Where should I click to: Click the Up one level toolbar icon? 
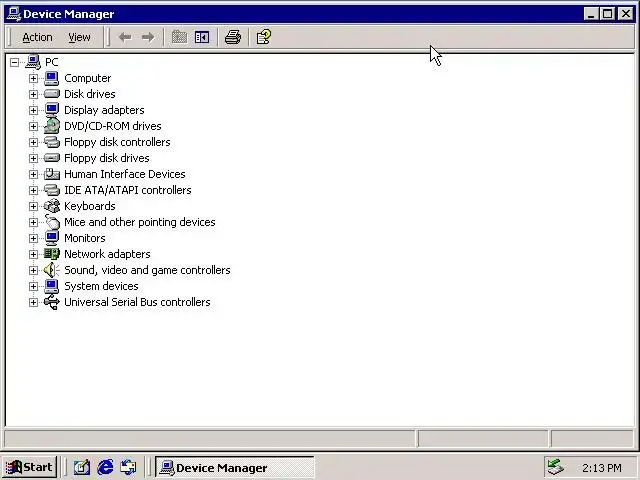click(179, 37)
